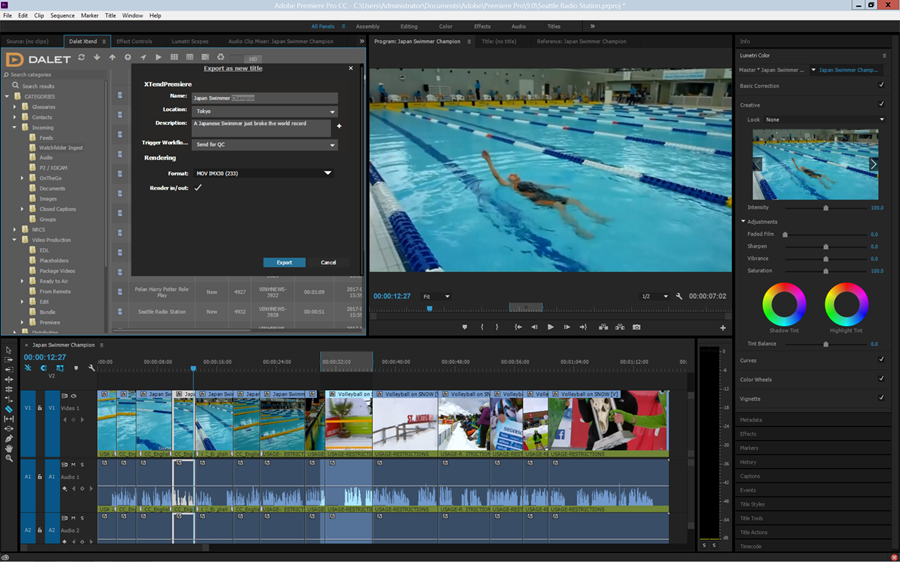
Task: Click the Shadow Tint color wheel
Action: (784, 304)
